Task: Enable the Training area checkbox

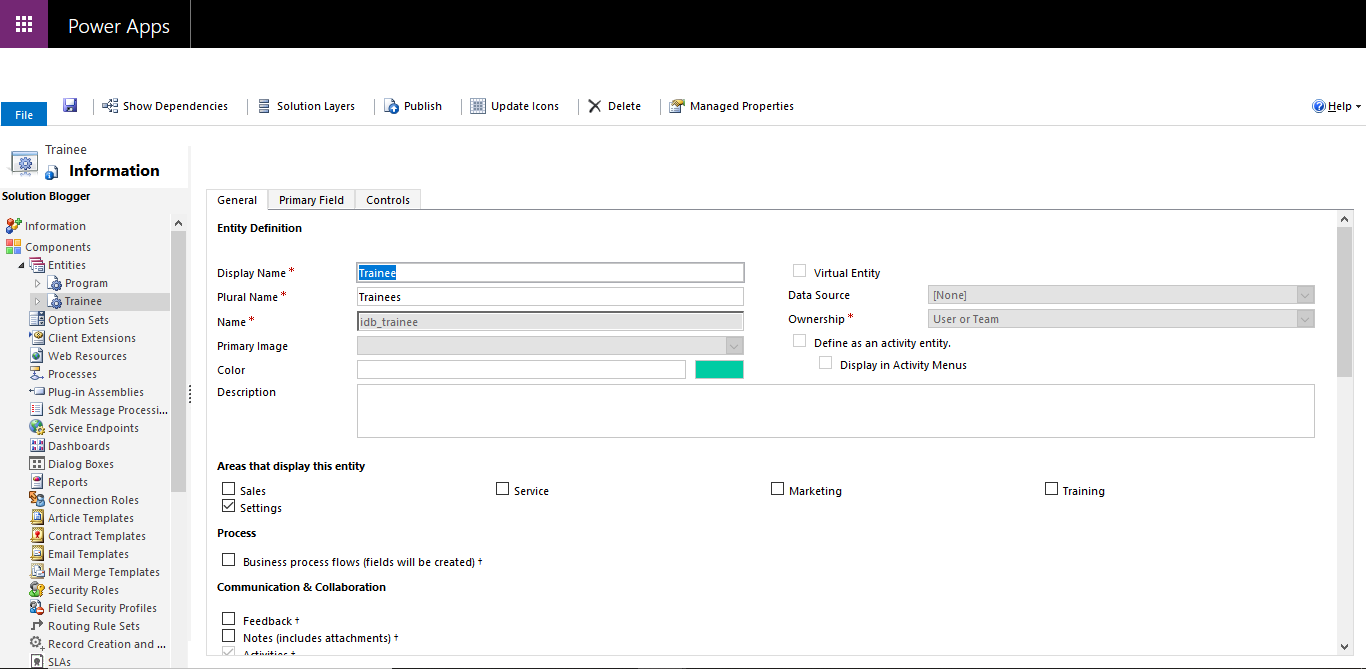Action: [1052, 489]
